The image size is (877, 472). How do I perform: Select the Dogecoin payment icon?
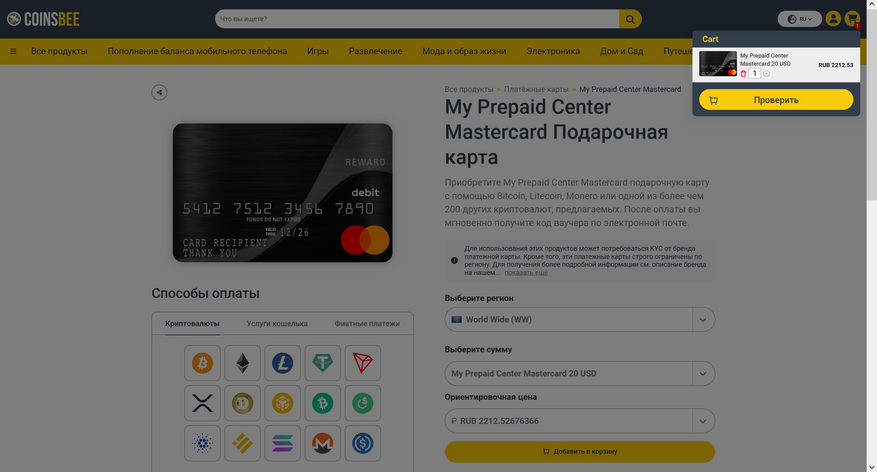(x=242, y=403)
